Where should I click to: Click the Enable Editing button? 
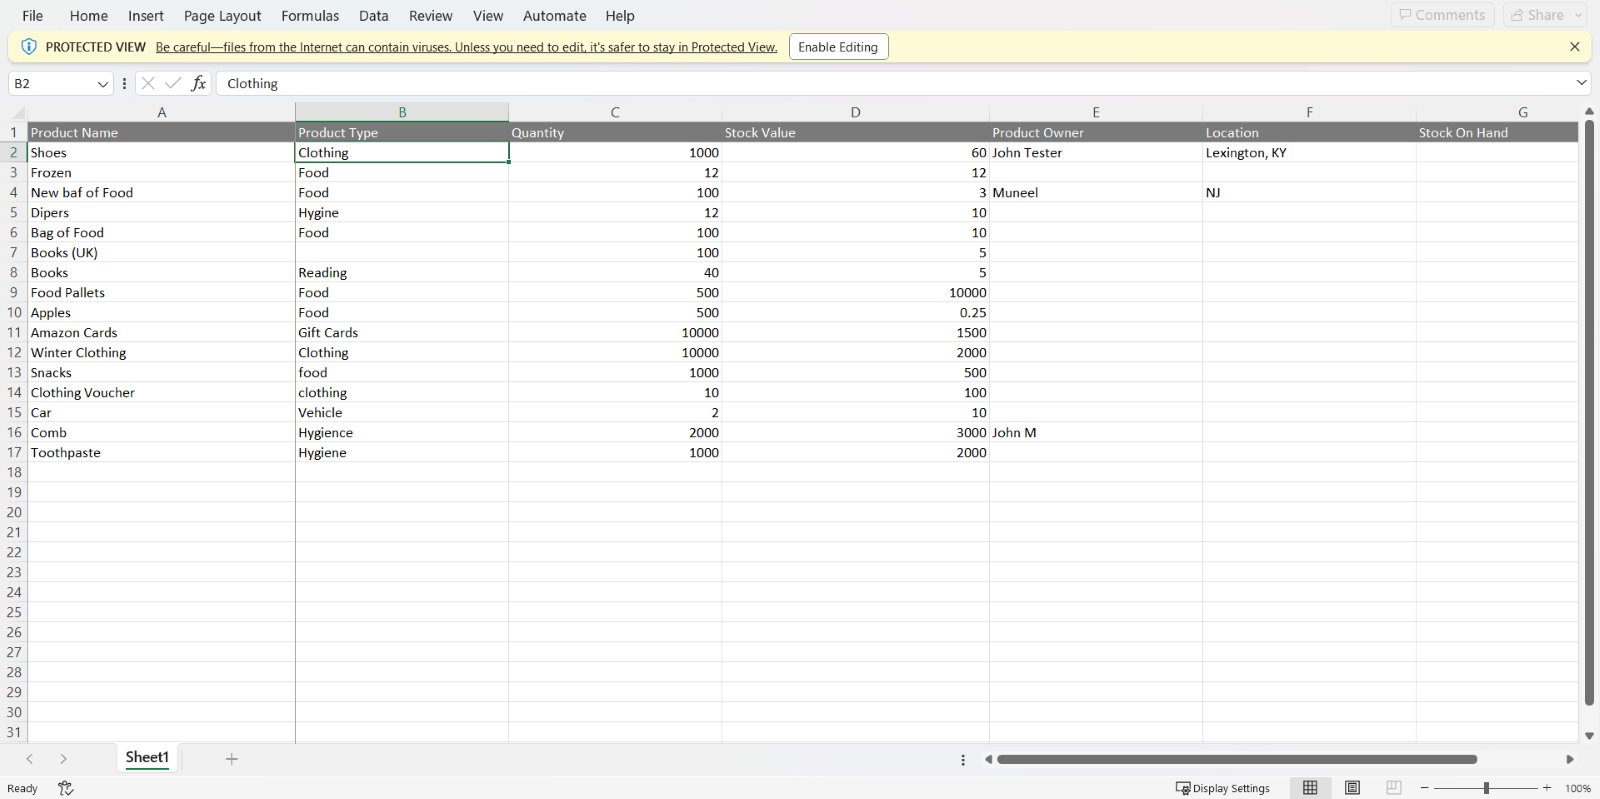[x=838, y=47]
